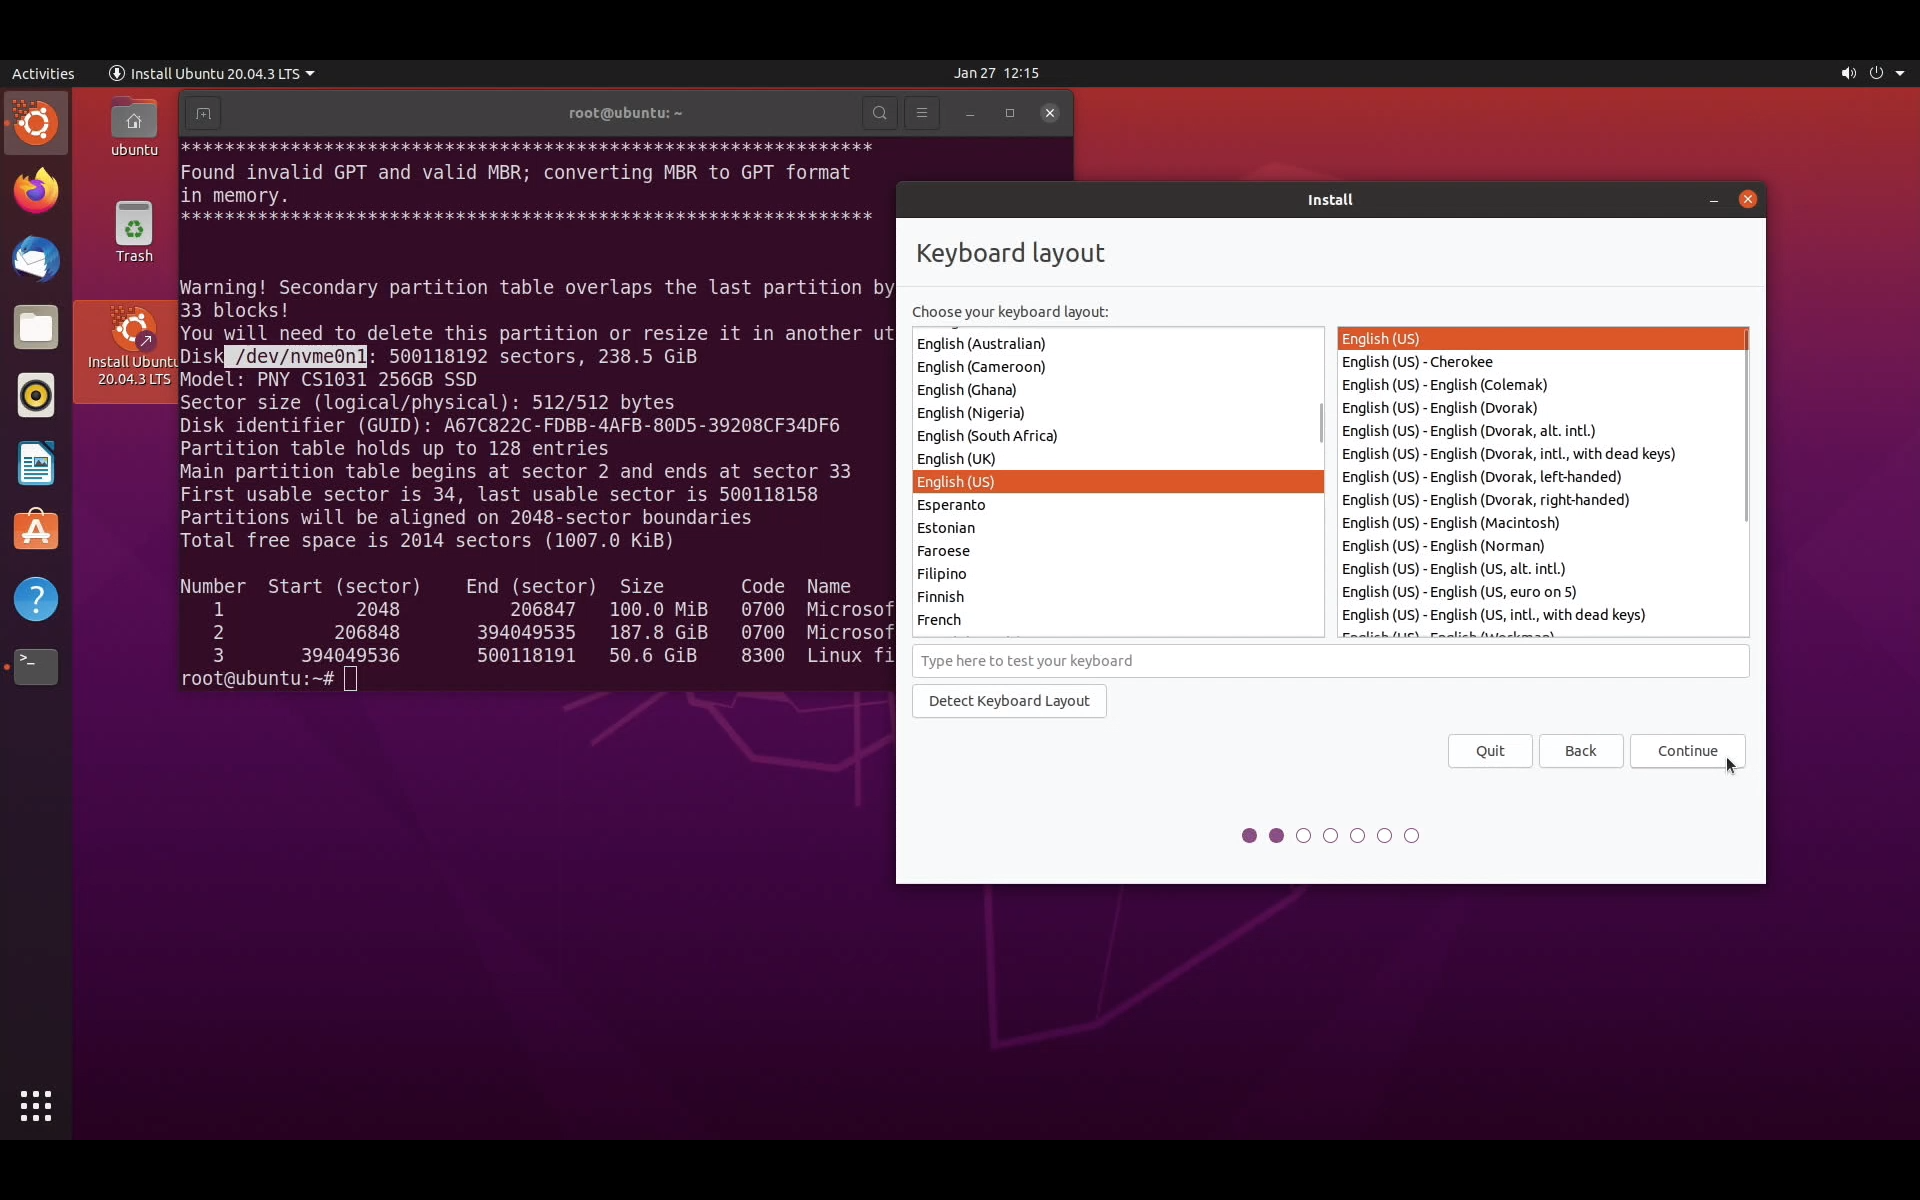This screenshot has width=1920, height=1200.
Task: Open new tab button in terminal window
Action: point(203,113)
